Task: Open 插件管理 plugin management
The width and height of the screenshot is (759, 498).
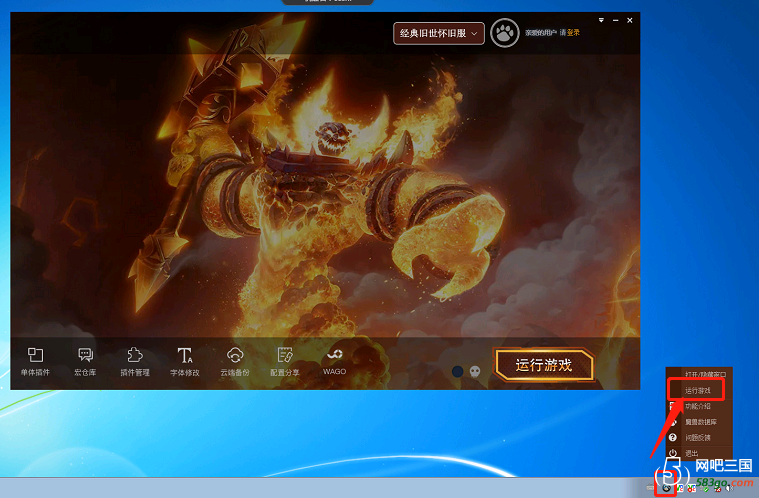Action: [135, 362]
